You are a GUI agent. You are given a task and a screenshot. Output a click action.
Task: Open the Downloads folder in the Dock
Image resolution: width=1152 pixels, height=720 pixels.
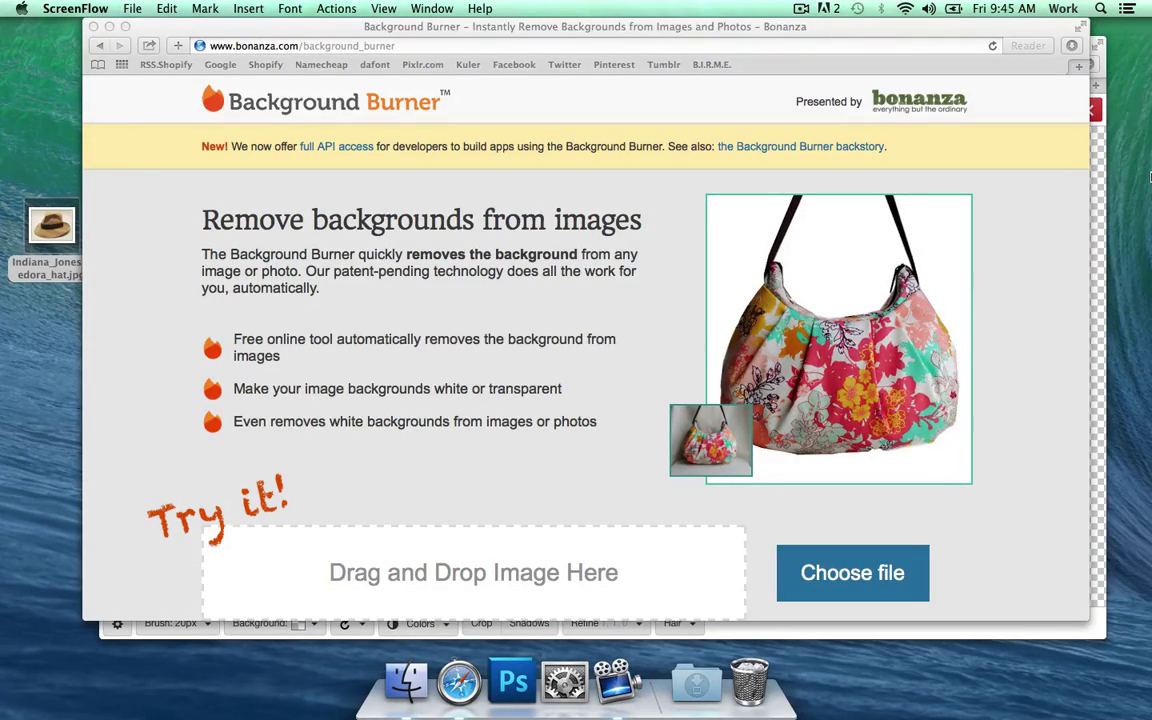[696, 682]
